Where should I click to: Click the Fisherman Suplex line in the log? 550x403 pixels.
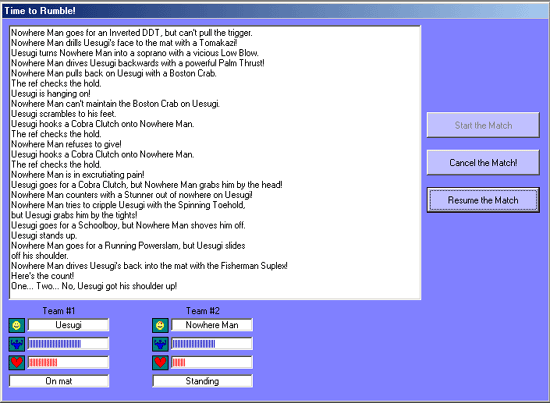point(149,266)
